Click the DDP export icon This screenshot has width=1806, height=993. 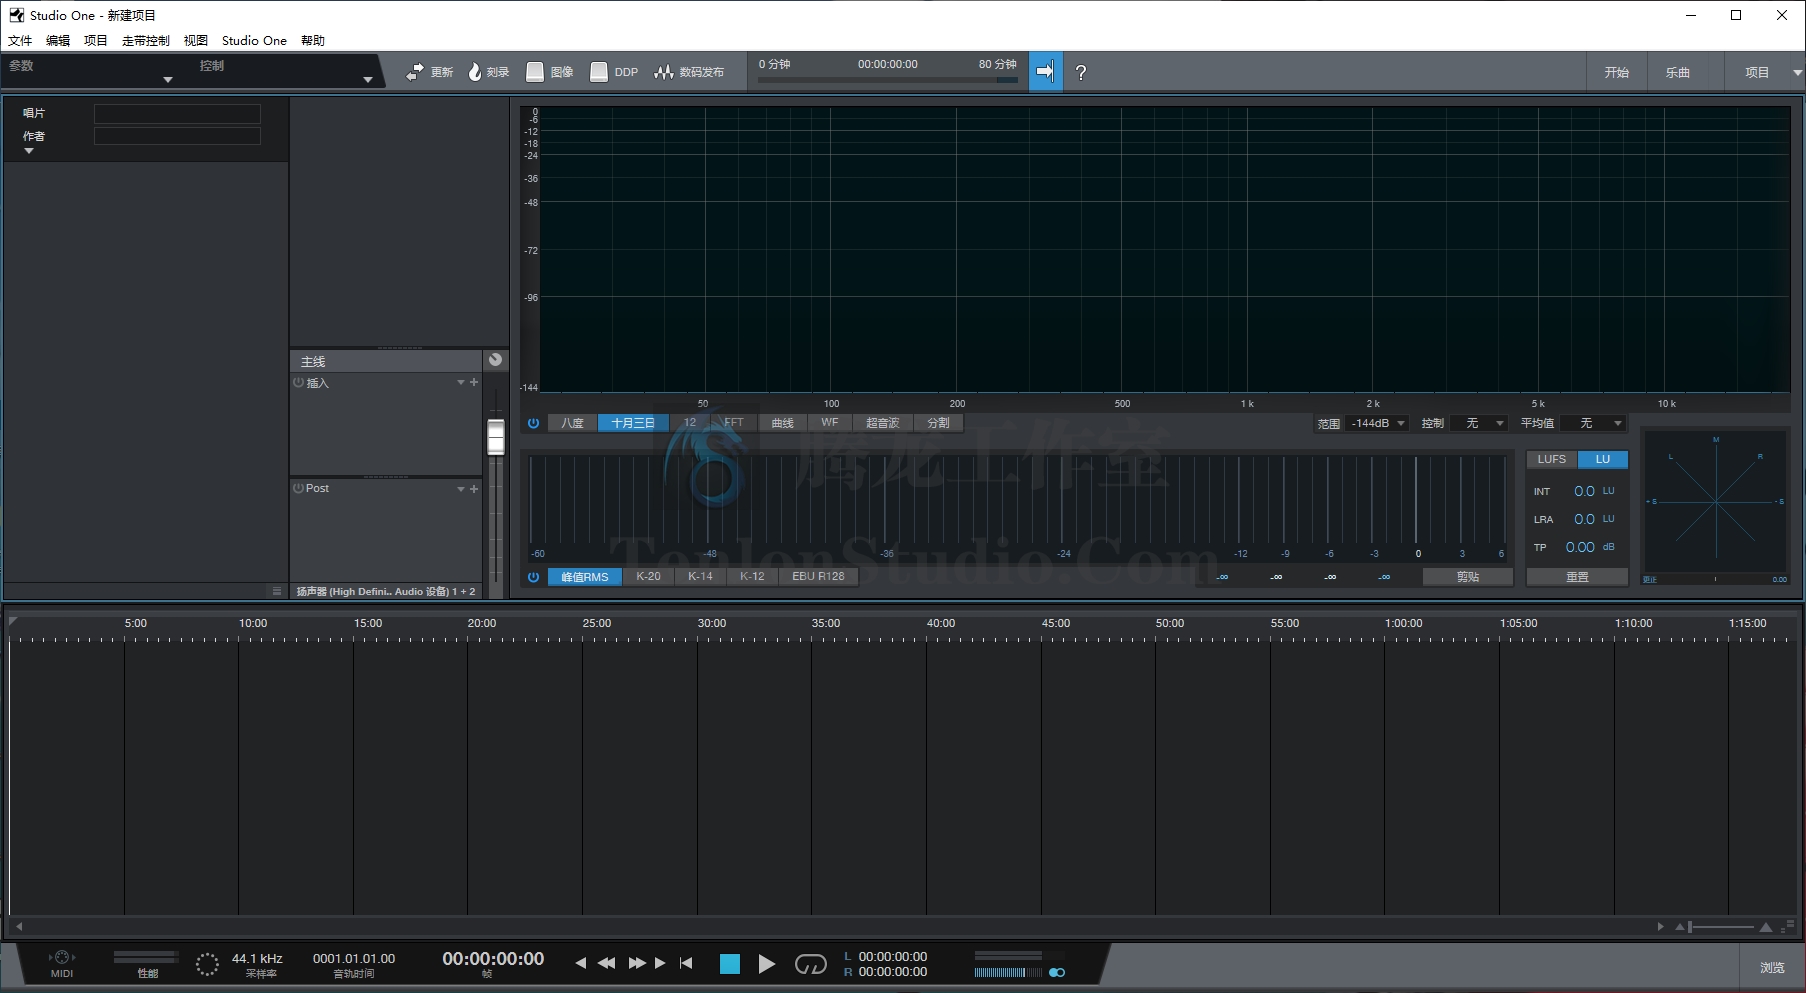(599, 72)
